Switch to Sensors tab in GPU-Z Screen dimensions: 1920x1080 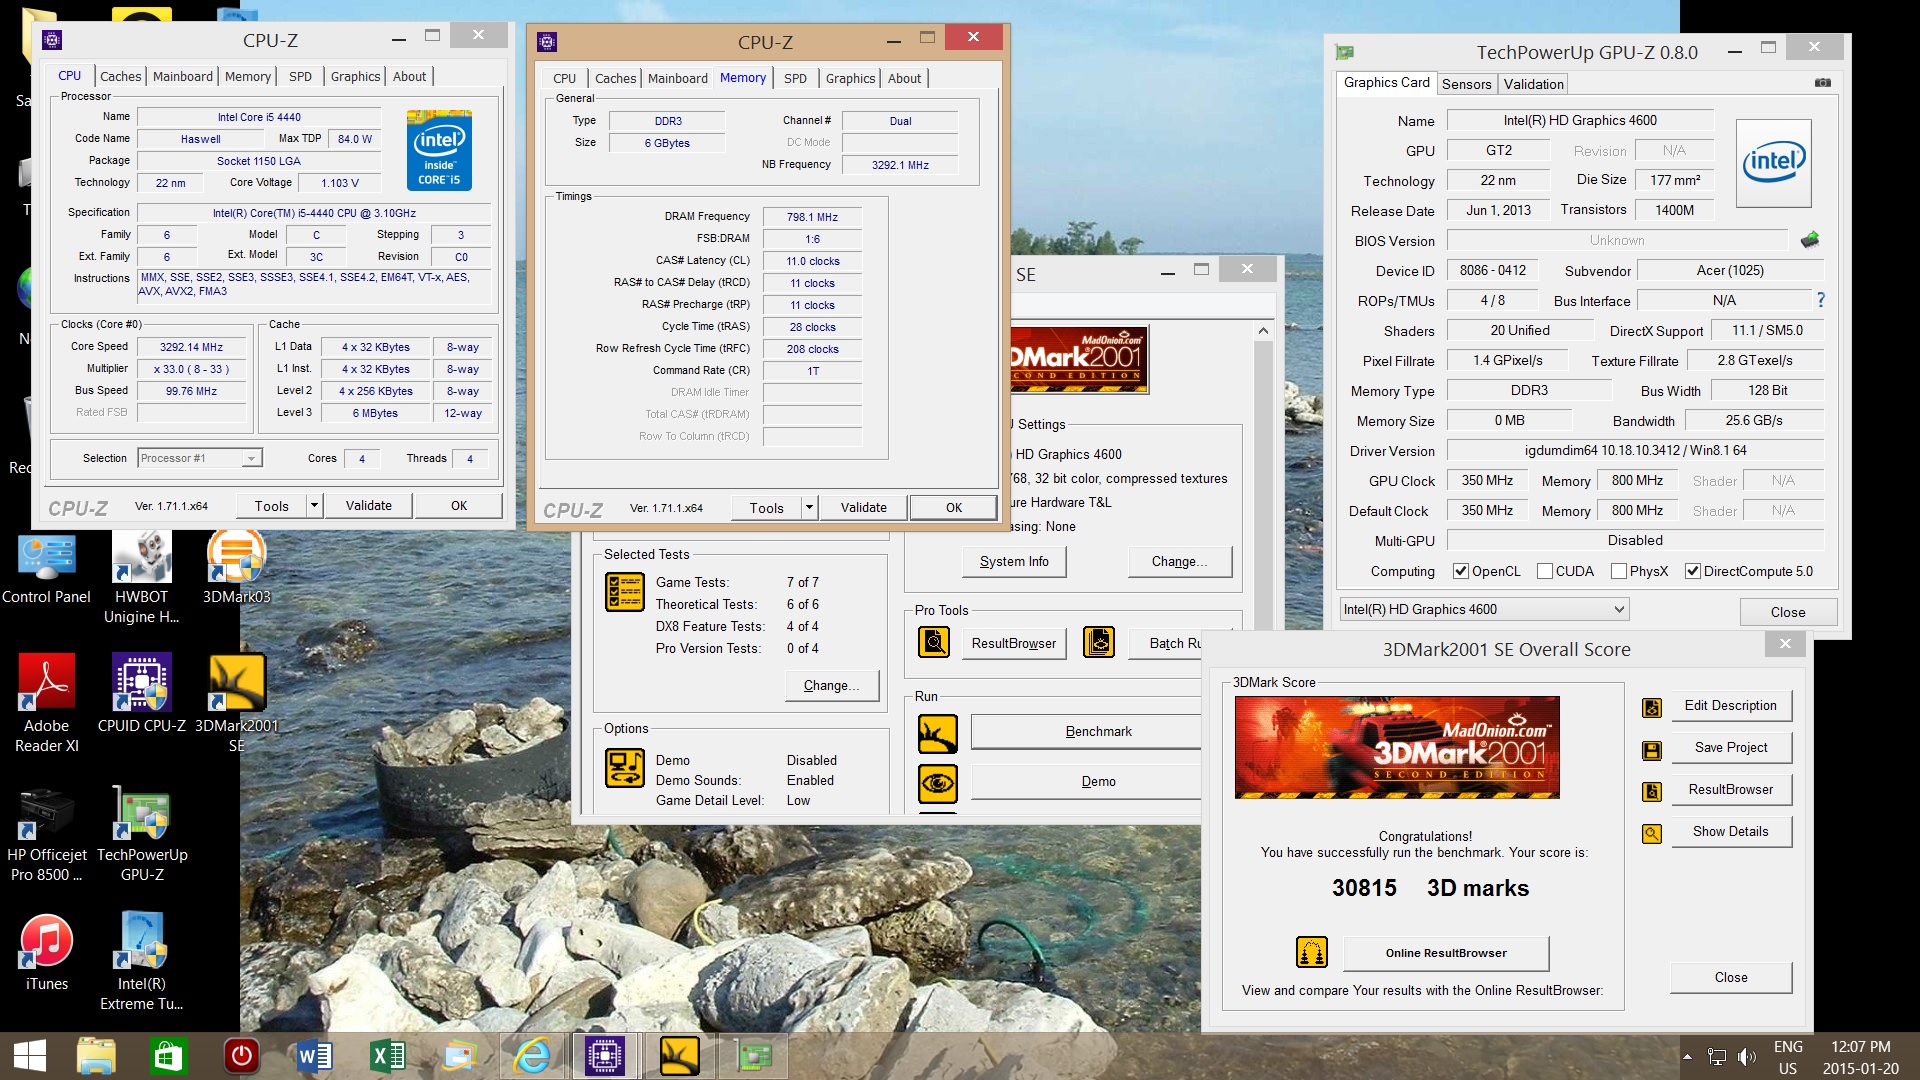tap(1467, 84)
